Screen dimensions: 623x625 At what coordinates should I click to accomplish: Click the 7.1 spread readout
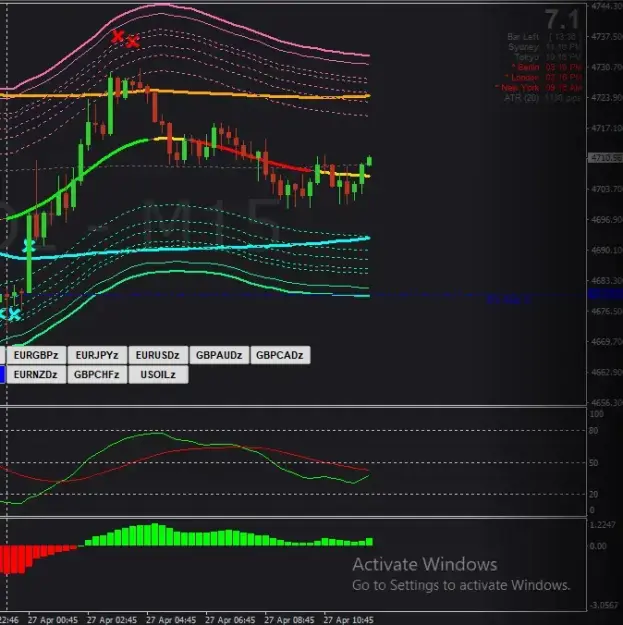(x=562, y=20)
